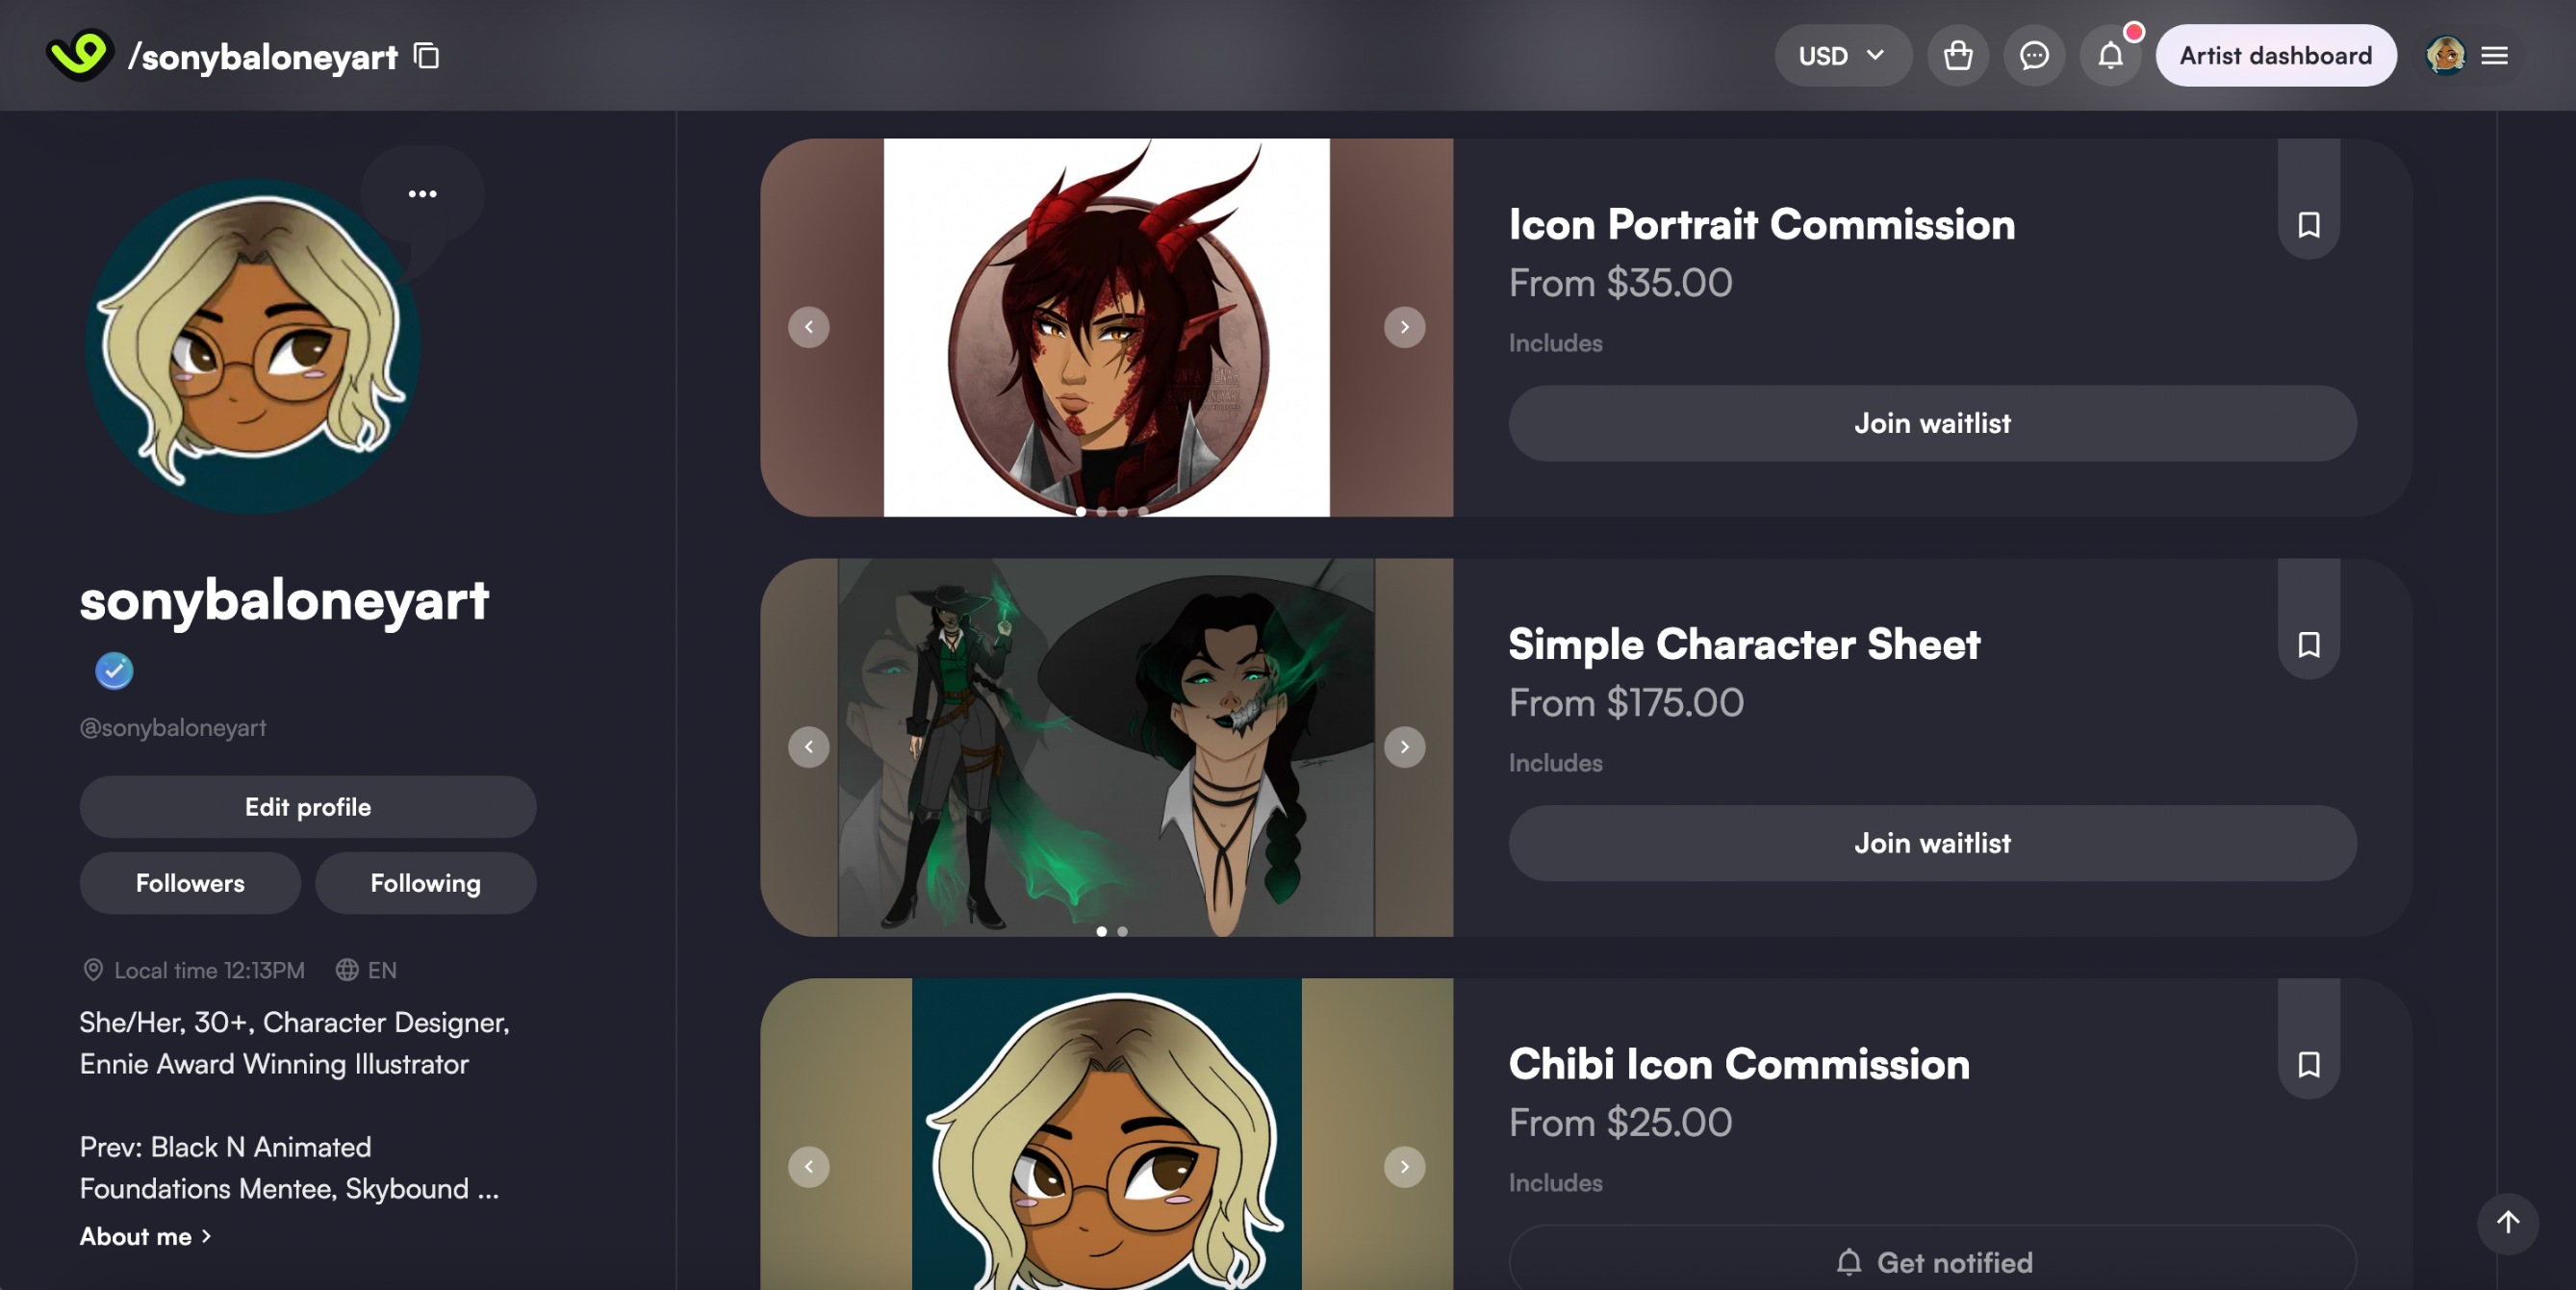Click the VGen logo

click(x=80, y=55)
